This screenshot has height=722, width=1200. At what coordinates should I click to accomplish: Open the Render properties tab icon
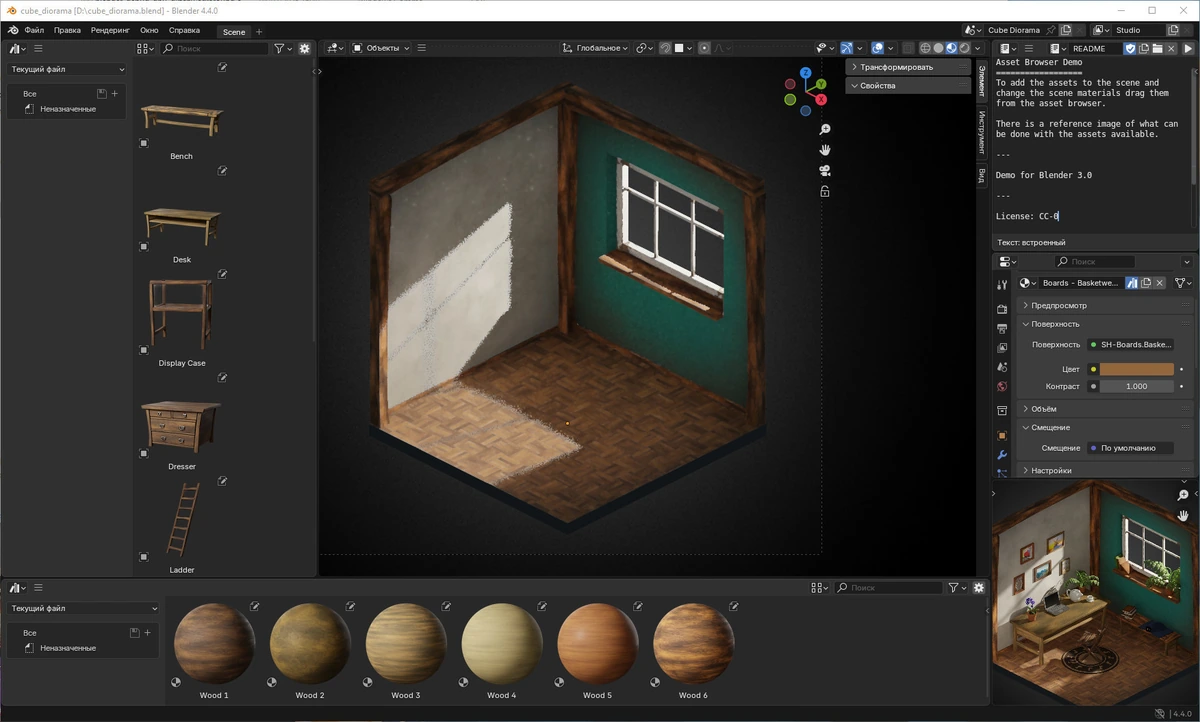pyautogui.click(x=1002, y=309)
